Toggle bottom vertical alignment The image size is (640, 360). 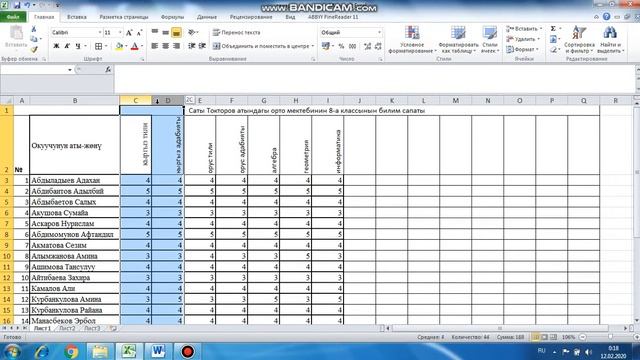[176, 32]
